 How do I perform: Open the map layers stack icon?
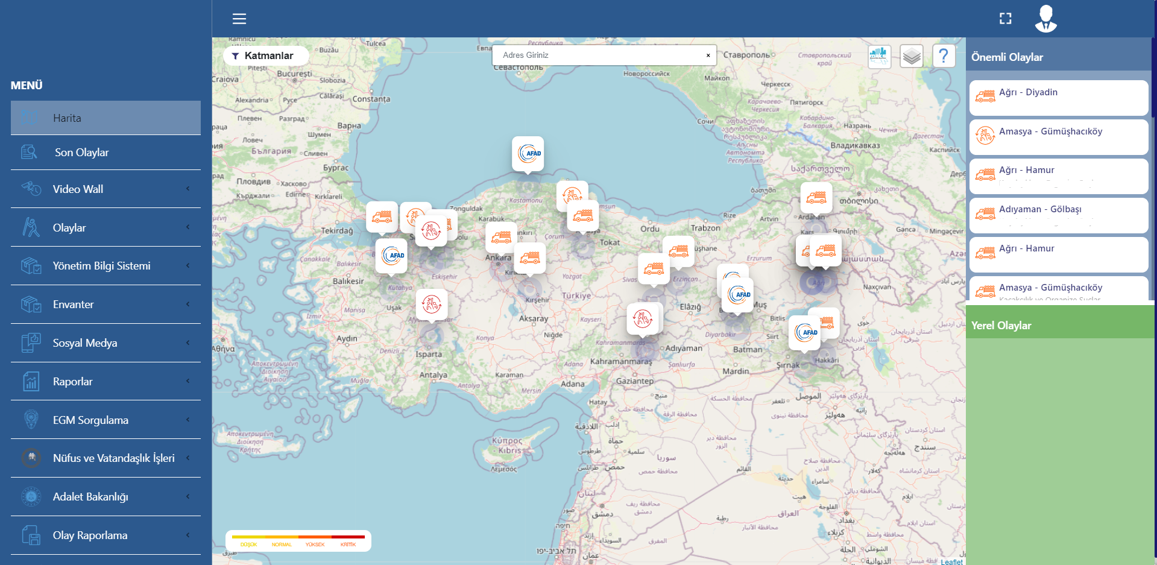(911, 56)
